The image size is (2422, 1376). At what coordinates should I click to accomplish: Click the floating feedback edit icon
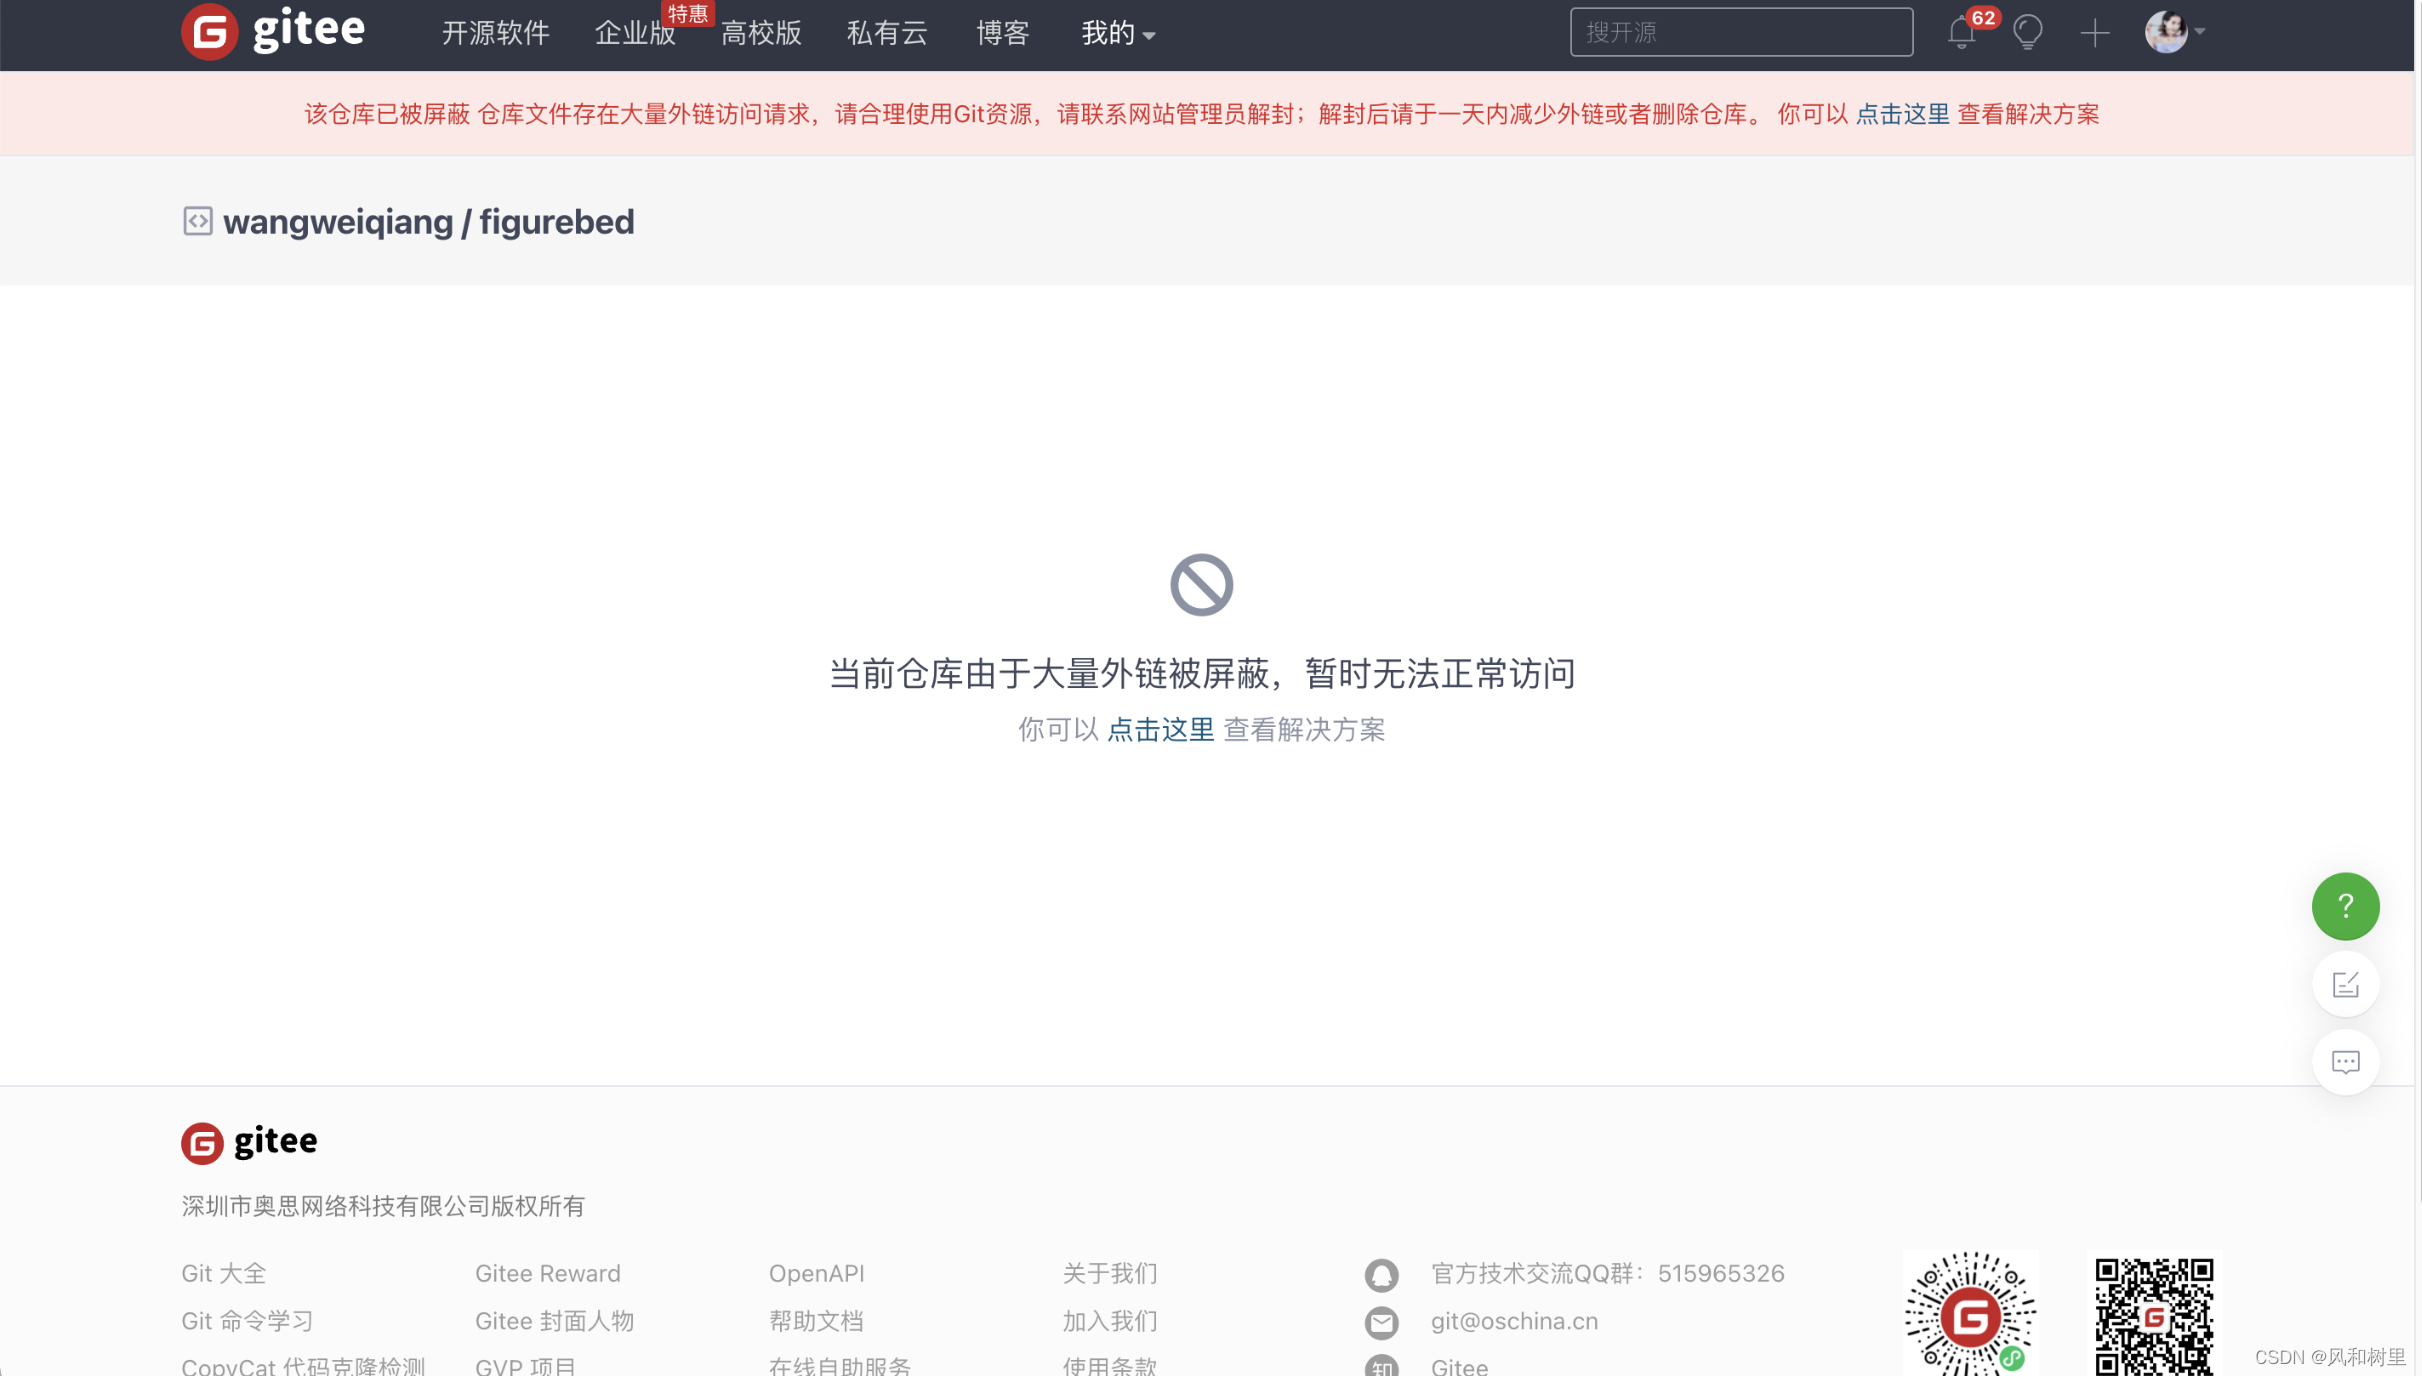coord(2345,984)
